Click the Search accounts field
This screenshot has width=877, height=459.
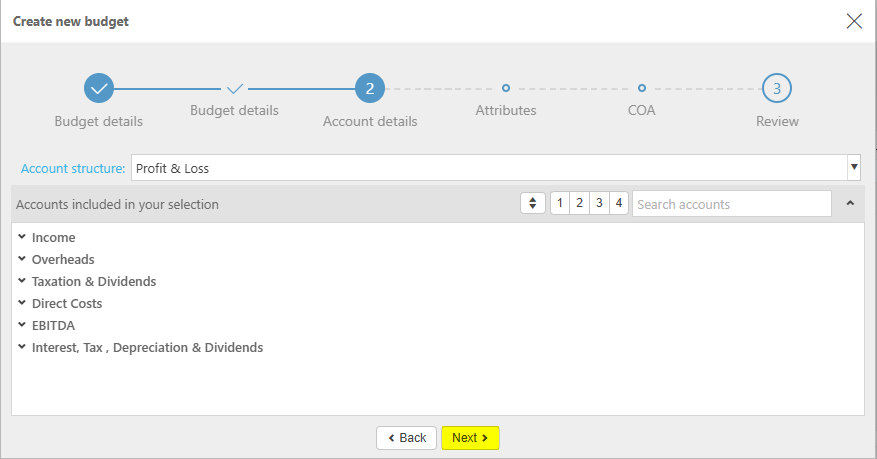(x=731, y=204)
